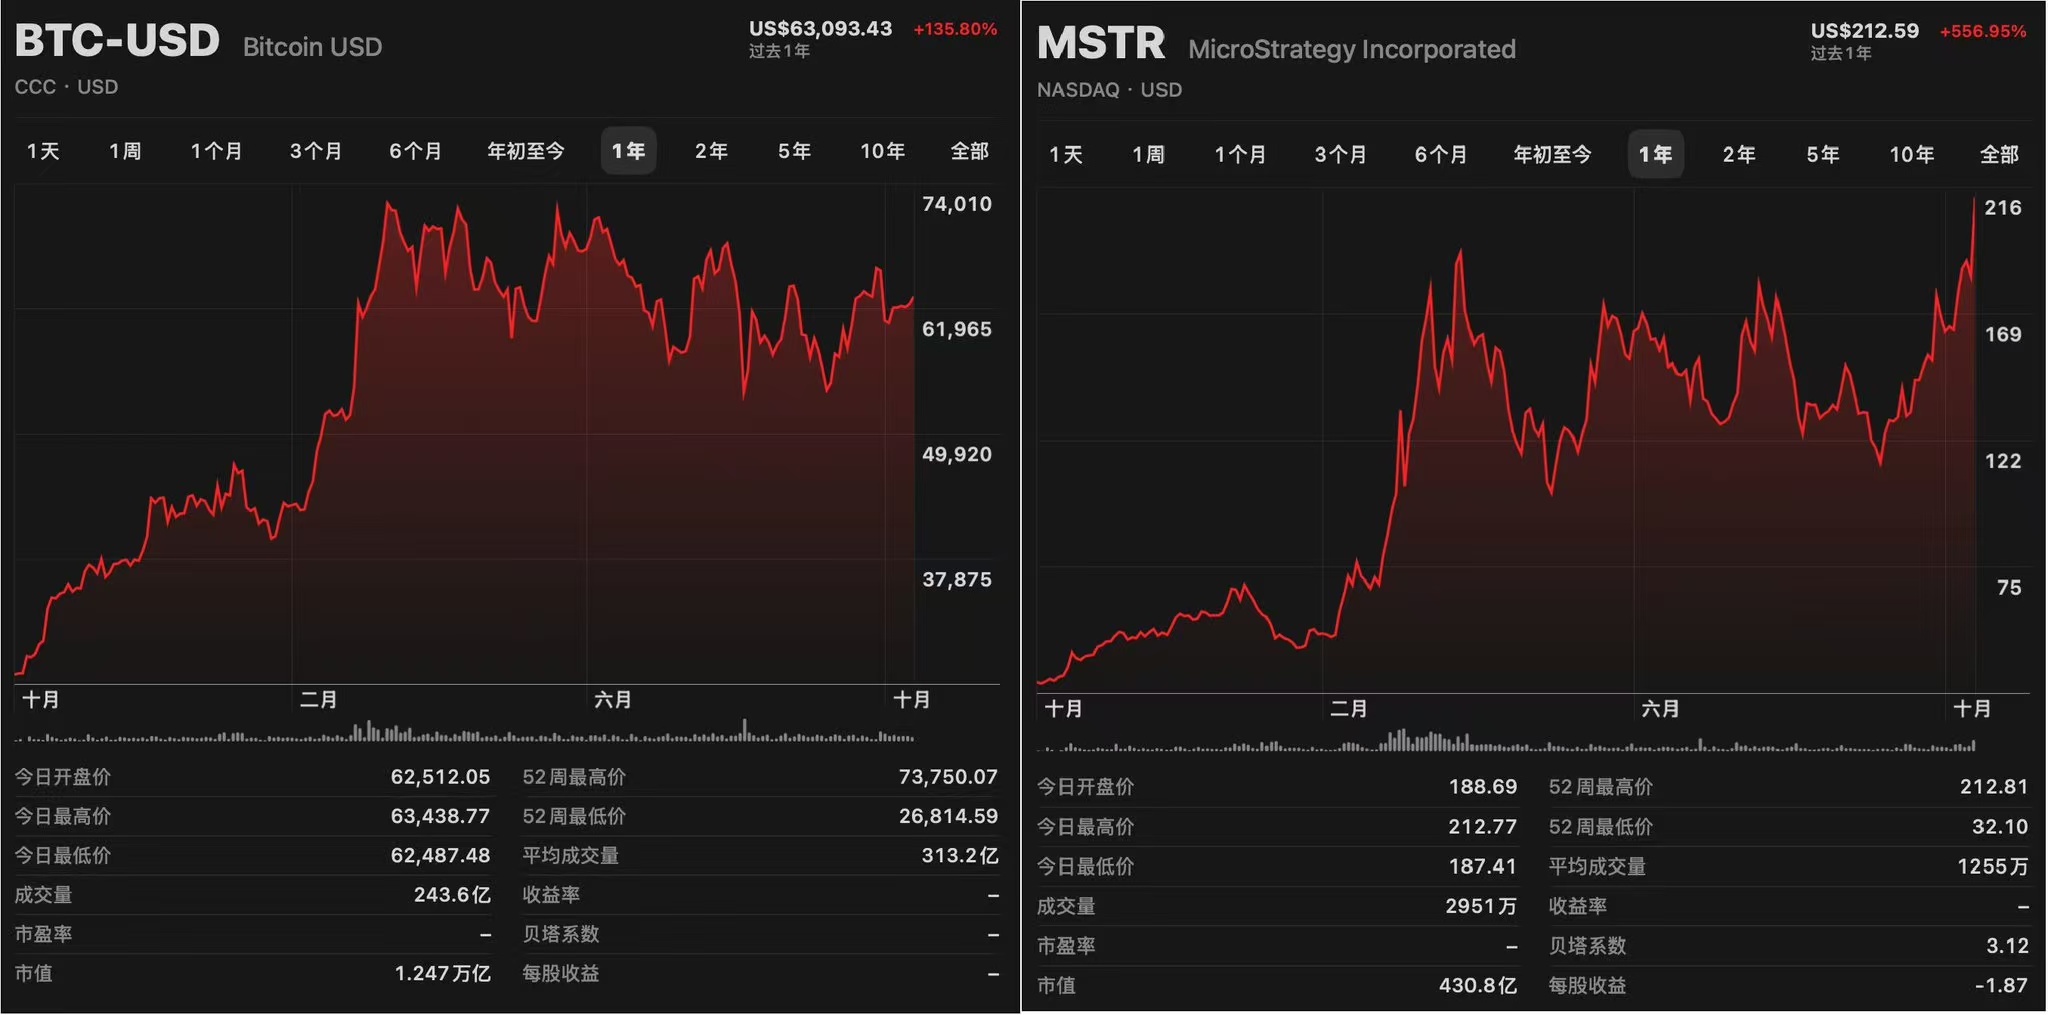Click the MSTR +556.95% change figure

(x=1982, y=32)
